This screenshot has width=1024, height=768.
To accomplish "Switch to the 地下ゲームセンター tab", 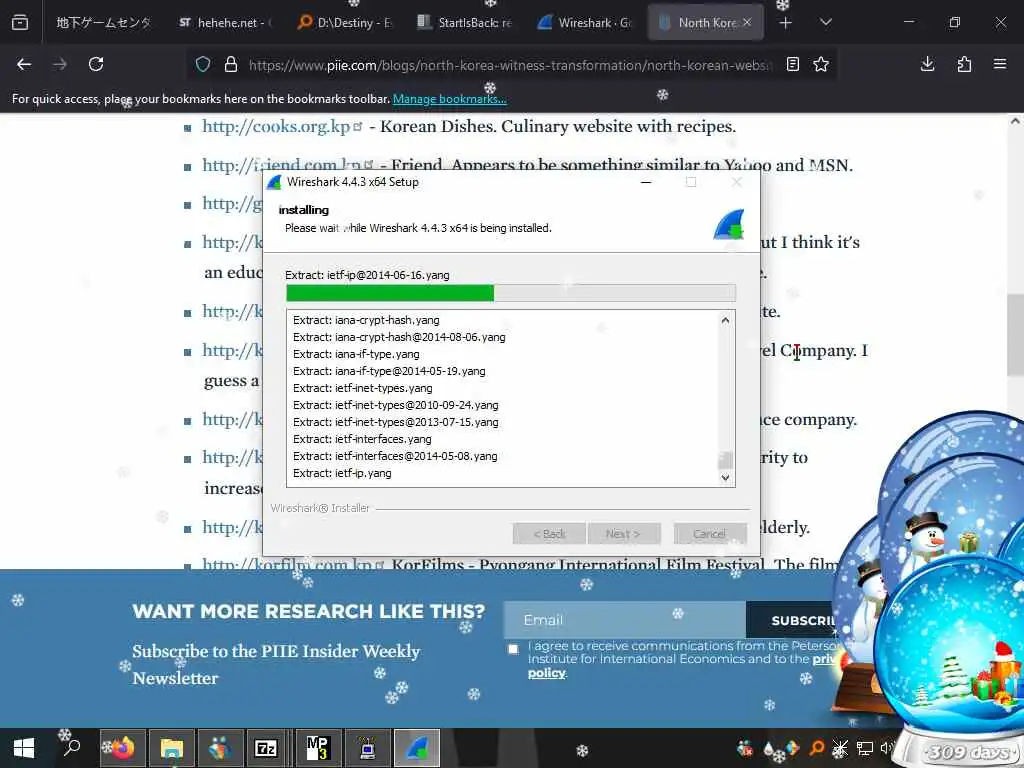I will 103,23.
